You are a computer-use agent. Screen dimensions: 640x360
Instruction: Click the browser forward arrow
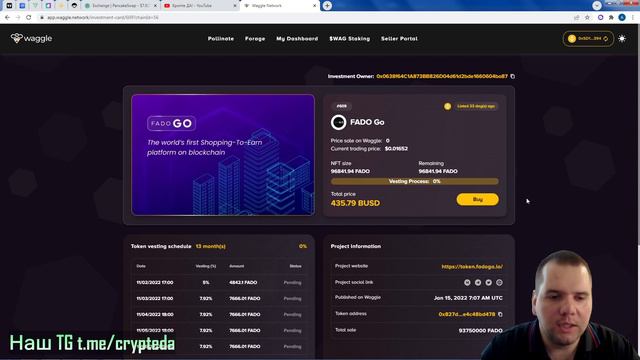click(x=18, y=18)
